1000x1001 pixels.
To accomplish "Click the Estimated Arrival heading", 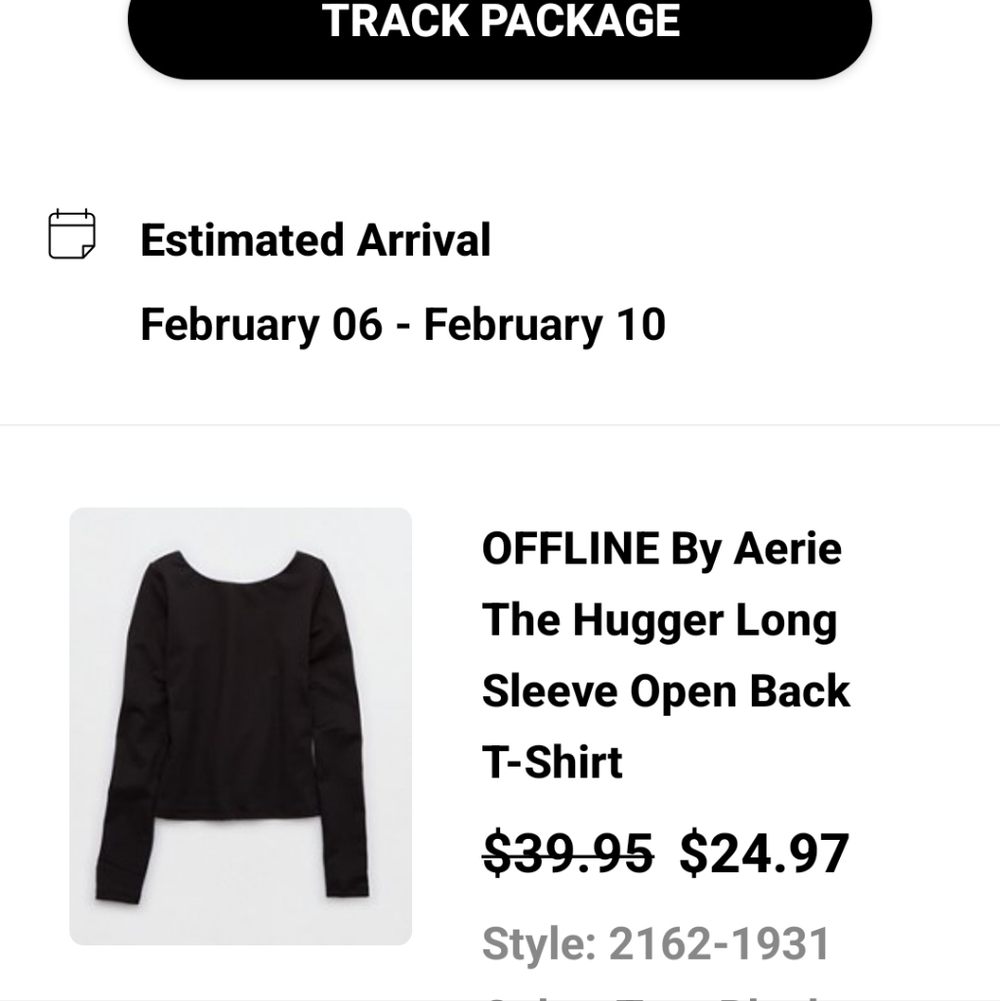I will [316, 239].
